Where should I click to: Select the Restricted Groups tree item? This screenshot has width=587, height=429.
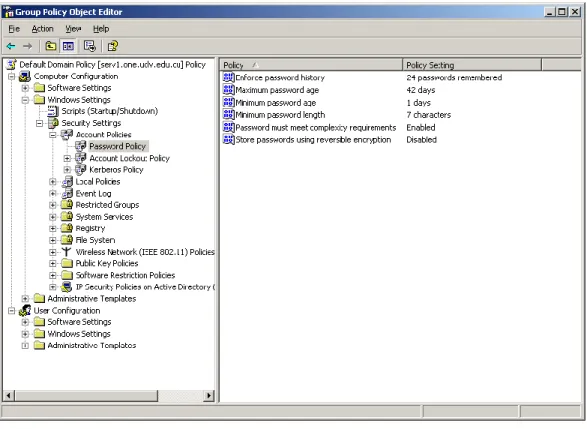pos(107,205)
